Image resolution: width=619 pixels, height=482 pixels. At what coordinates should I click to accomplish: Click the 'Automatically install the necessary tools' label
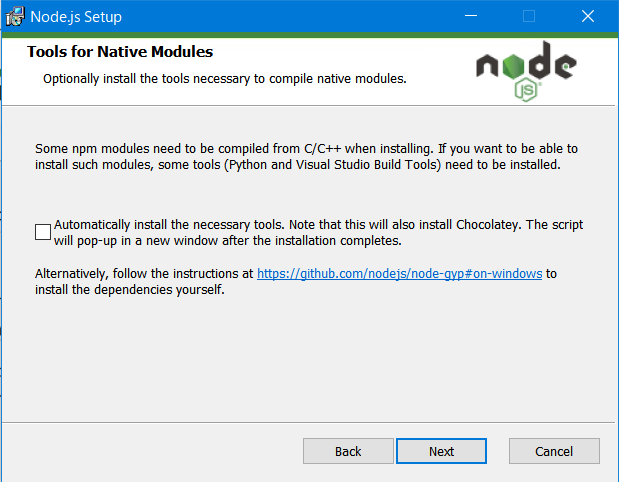tap(318, 233)
